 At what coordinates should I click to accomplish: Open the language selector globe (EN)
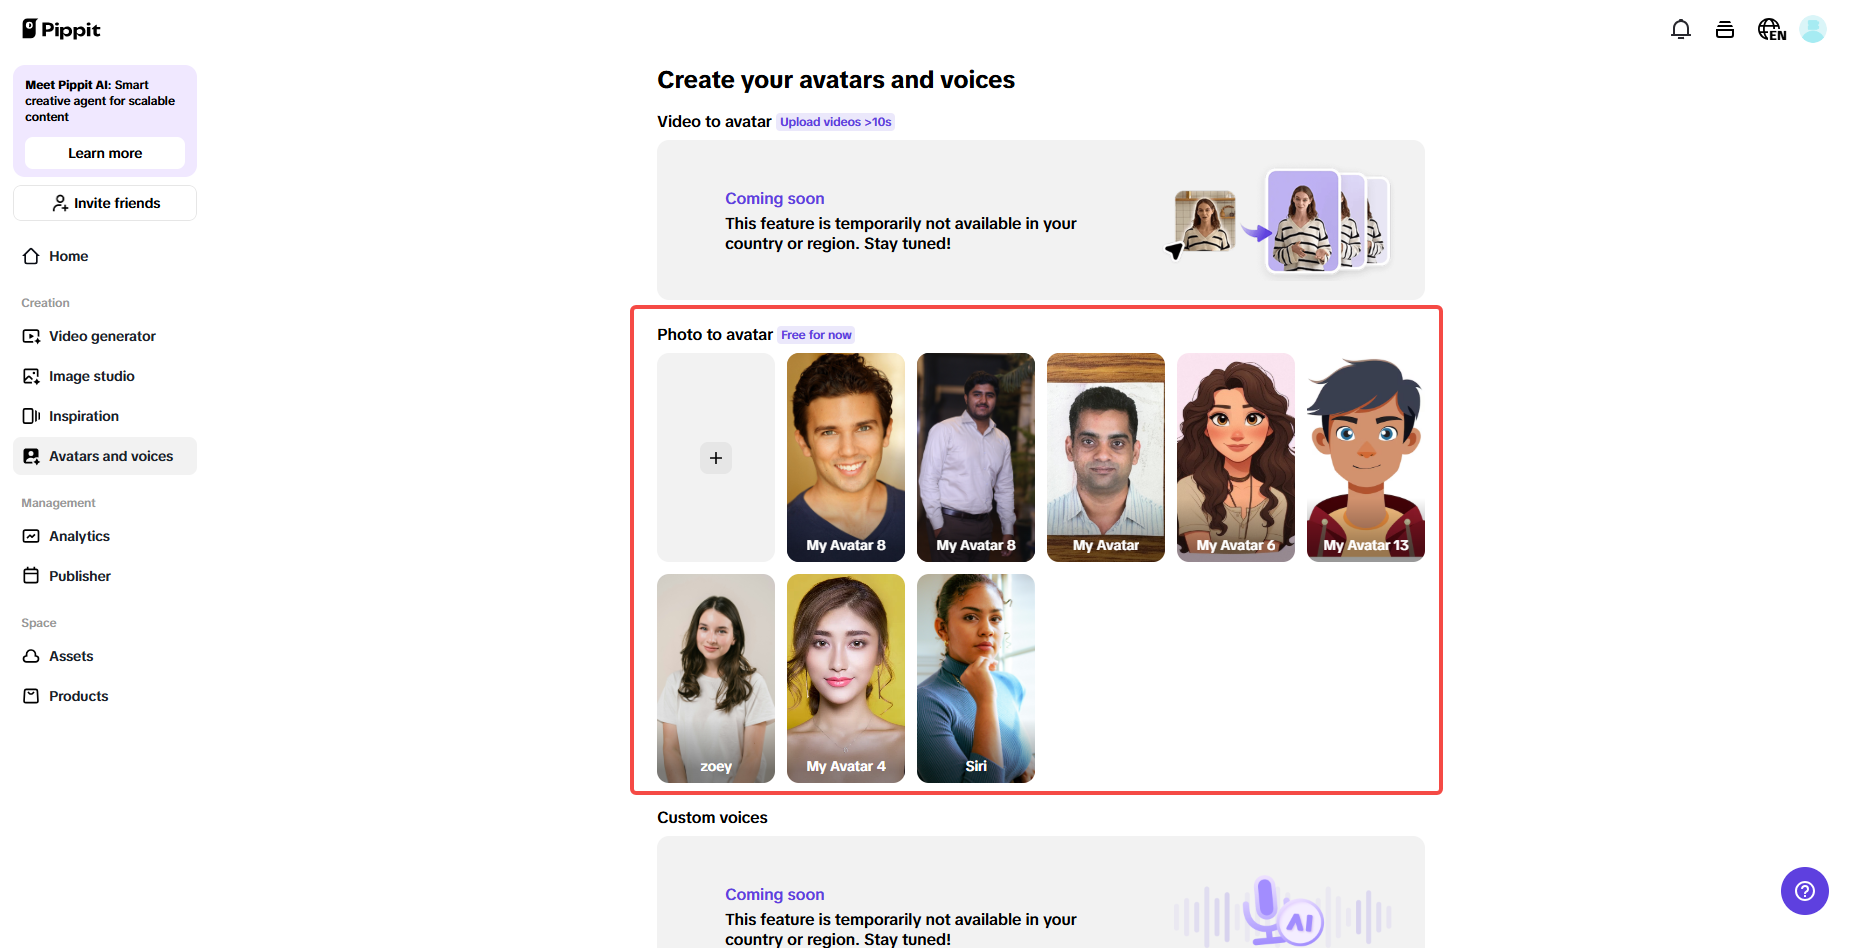tap(1772, 30)
